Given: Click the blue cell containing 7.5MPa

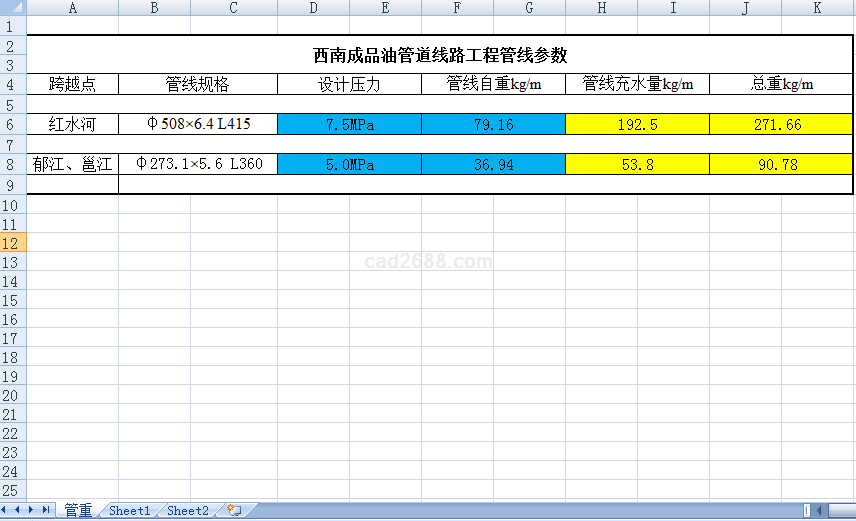Looking at the screenshot, I should [349, 125].
